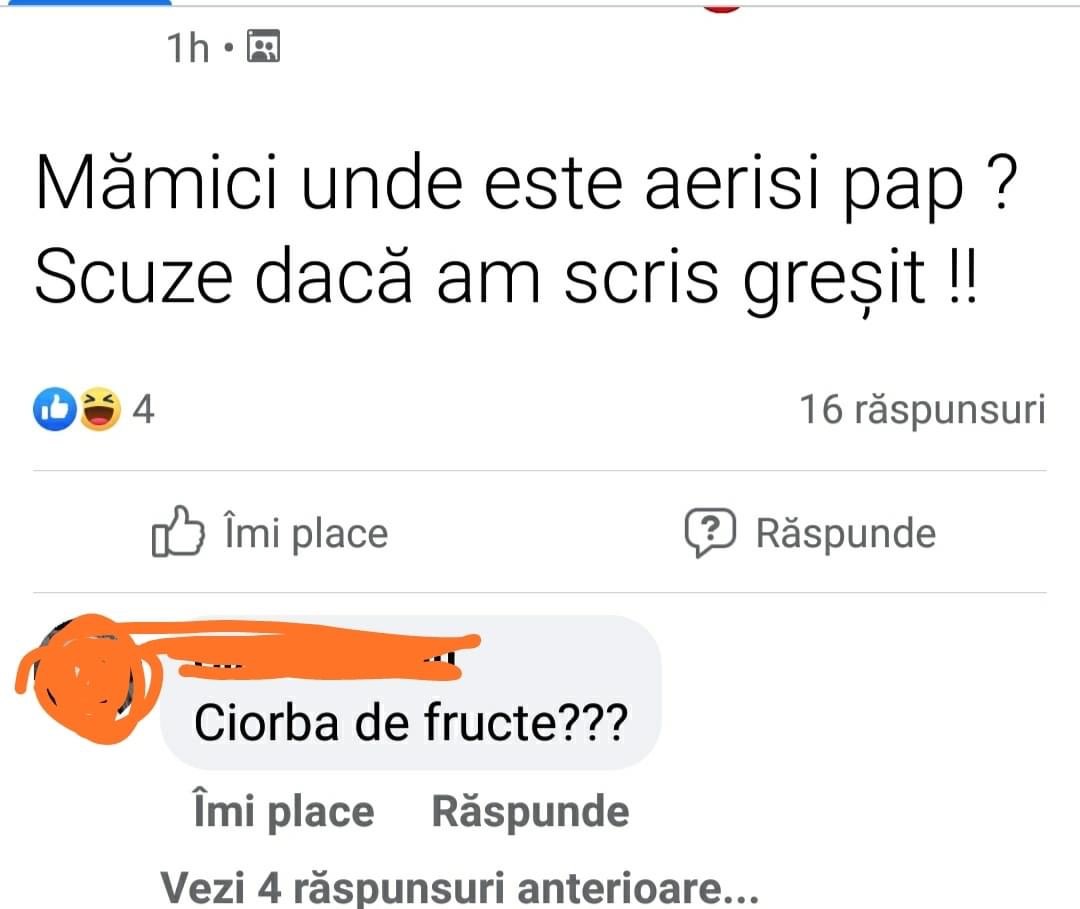This screenshot has width=1080, height=909.
Task: Open the 16 răspunsuri count
Action: (x=922, y=410)
